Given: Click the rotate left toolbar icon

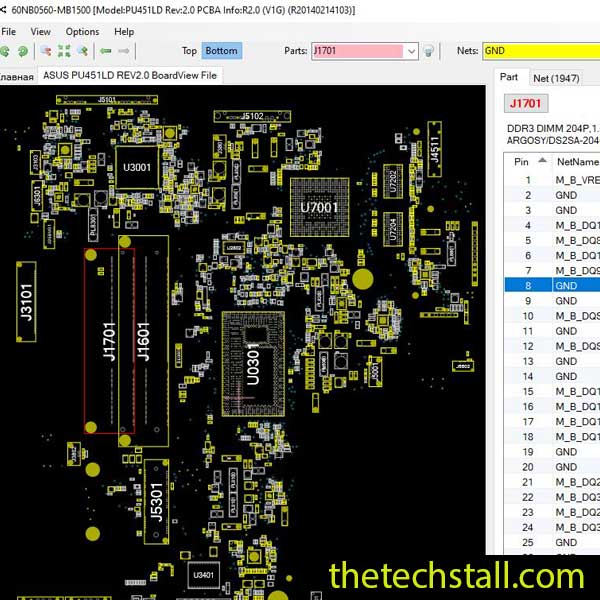Looking at the screenshot, I should 4,51.
